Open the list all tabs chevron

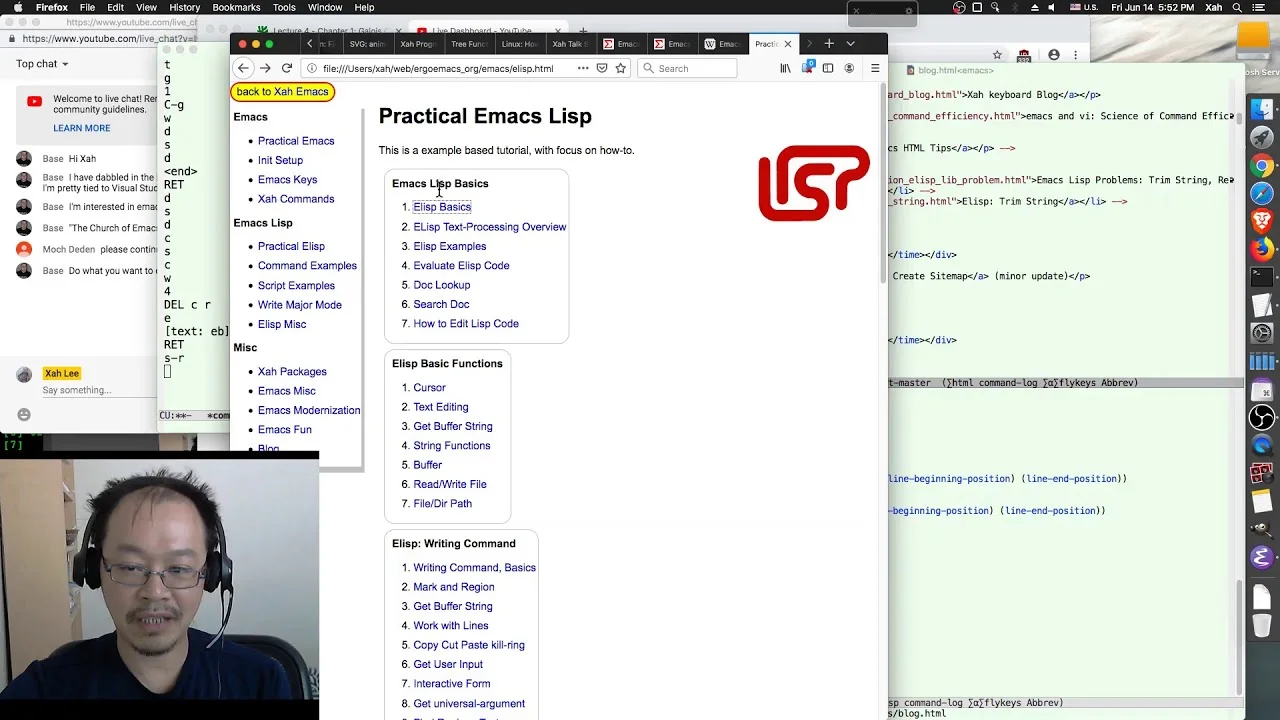(851, 44)
